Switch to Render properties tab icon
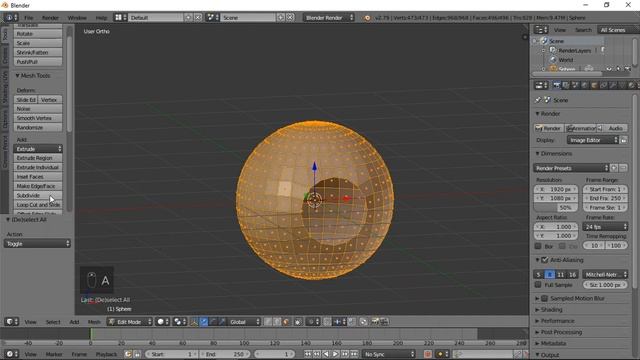Image resolution: width=640 pixels, height=360 pixels. click(556, 85)
